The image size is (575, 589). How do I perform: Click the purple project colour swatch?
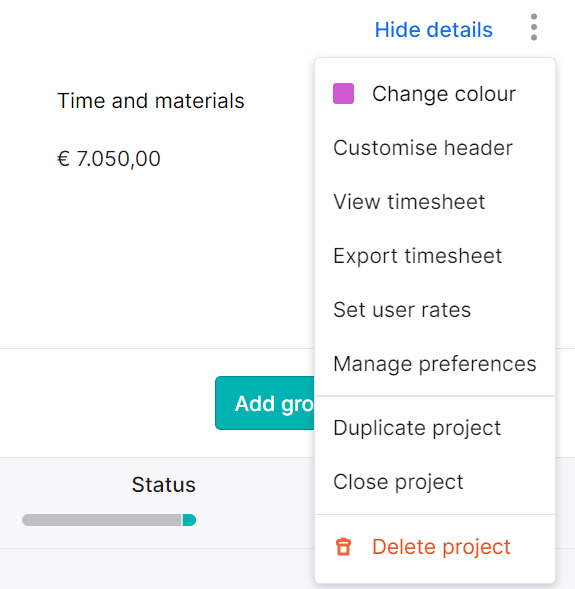pos(343,94)
